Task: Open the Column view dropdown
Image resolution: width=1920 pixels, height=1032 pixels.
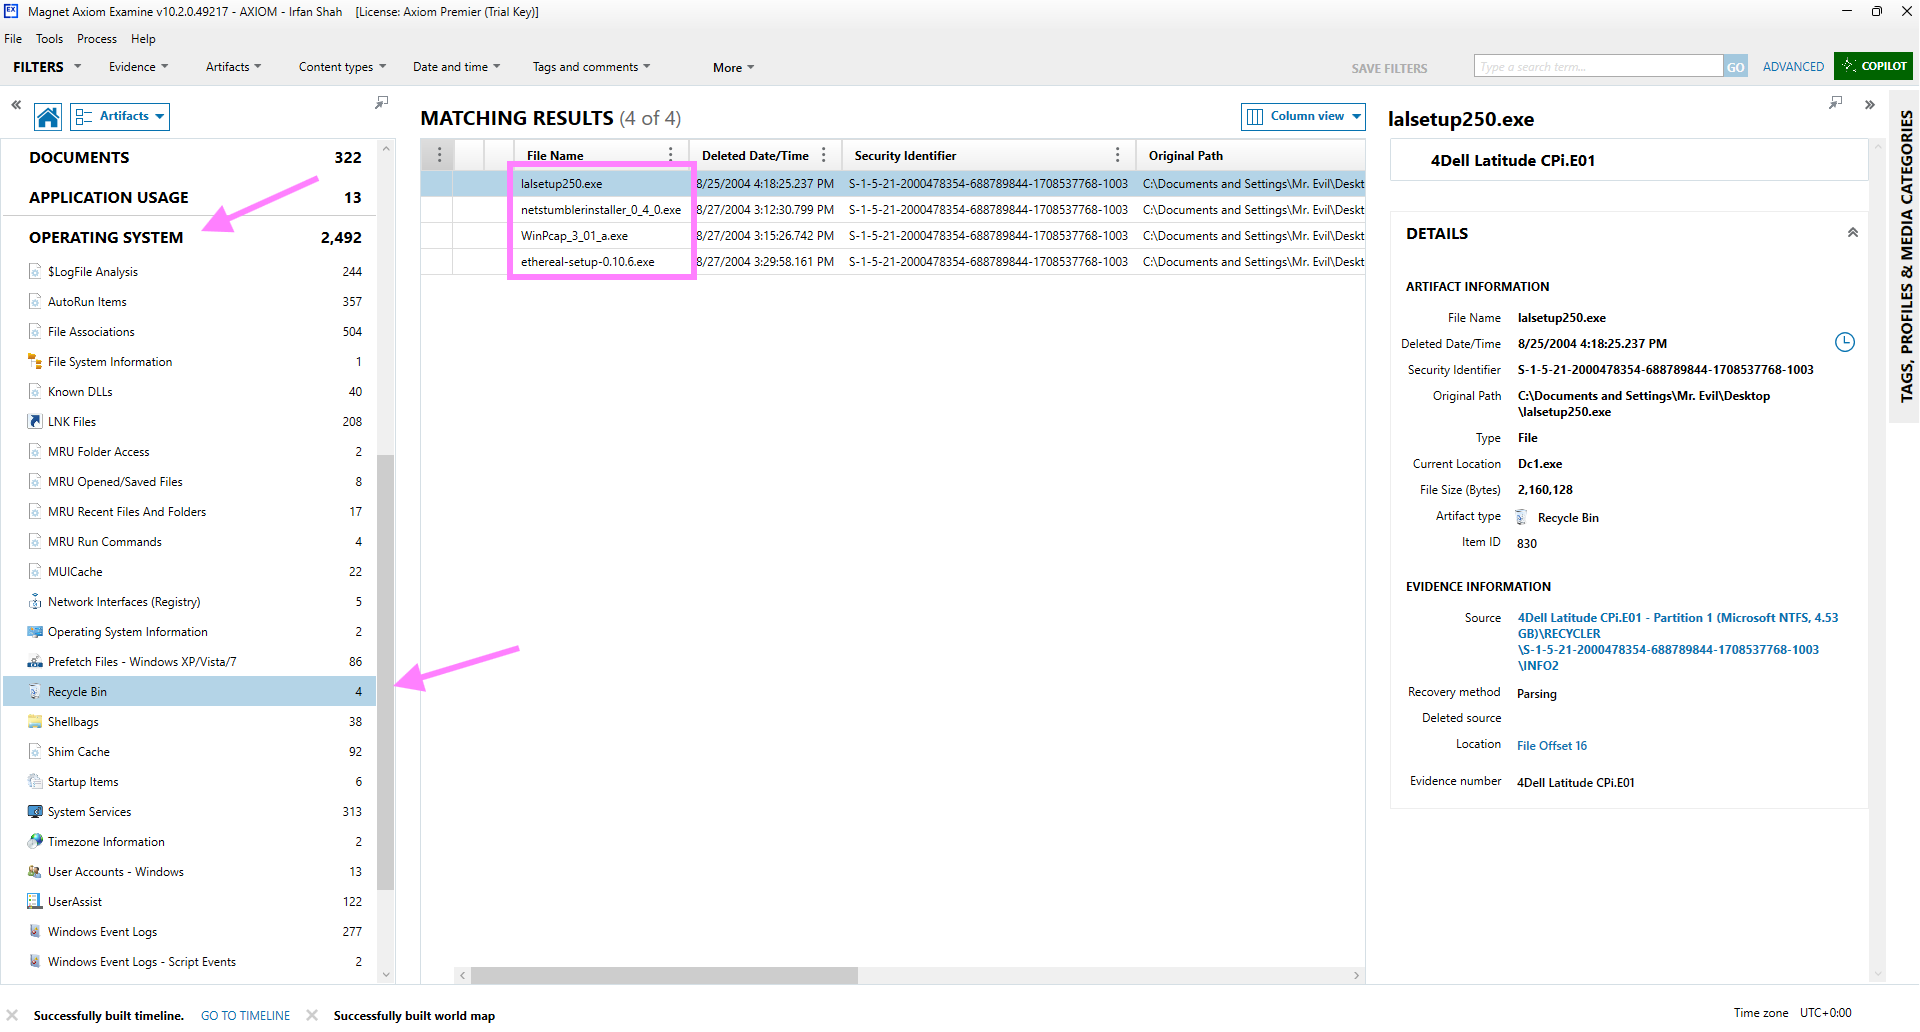Action: click(1304, 117)
